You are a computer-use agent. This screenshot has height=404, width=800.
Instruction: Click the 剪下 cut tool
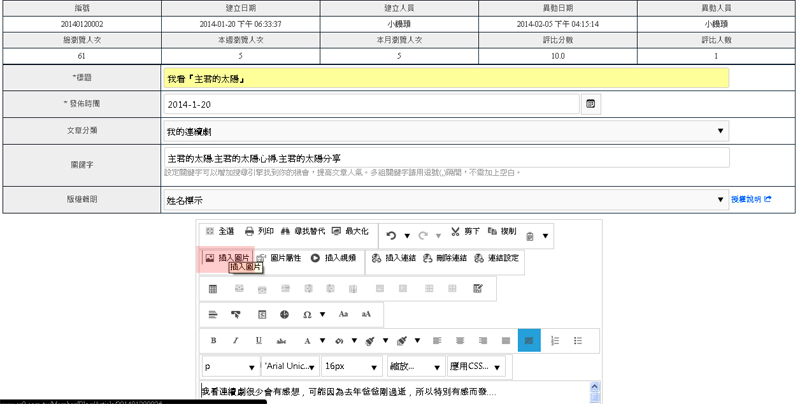[465, 232]
